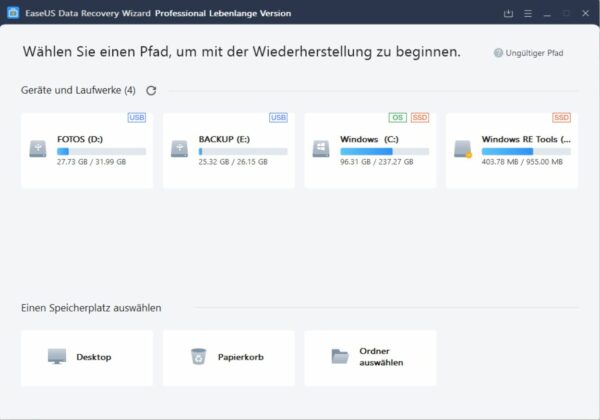600x420 pixels.
Task: Refresh the devices and drives list
Action: 151,91
